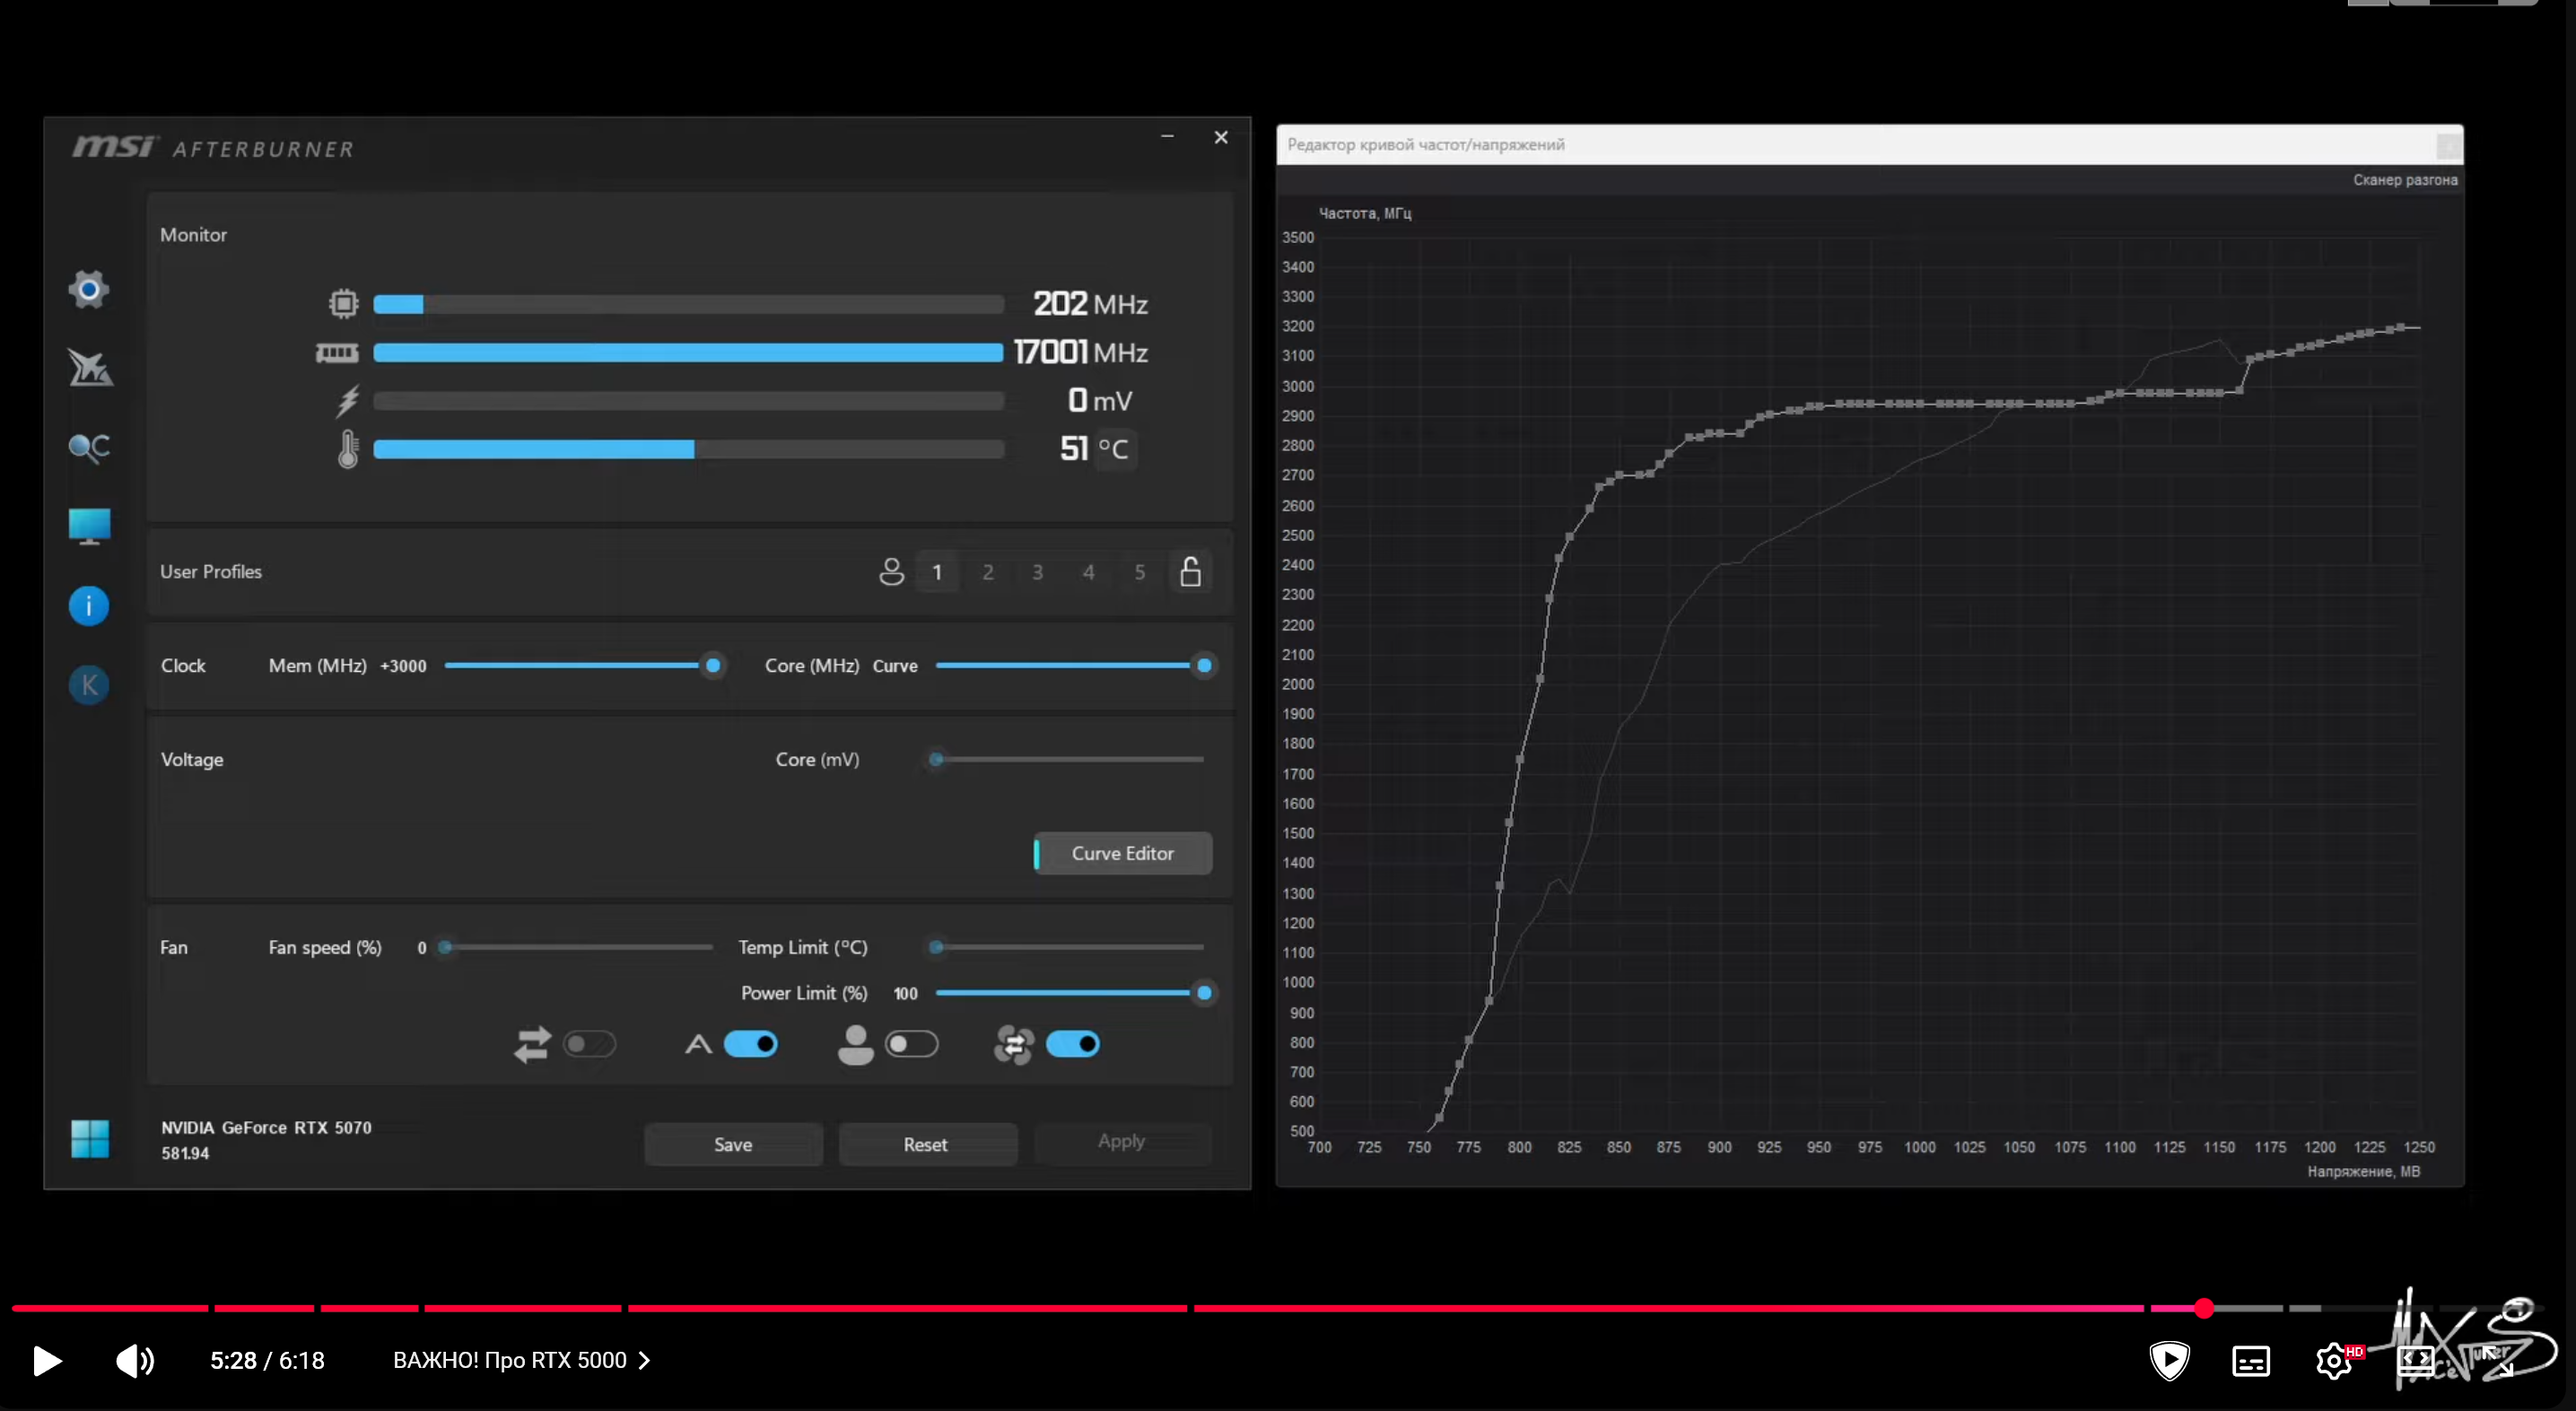Image resolution: width=2576 pixels, height=1411 pixels.
Task: Open Afterburner settings gear icon
Action: 89,290
